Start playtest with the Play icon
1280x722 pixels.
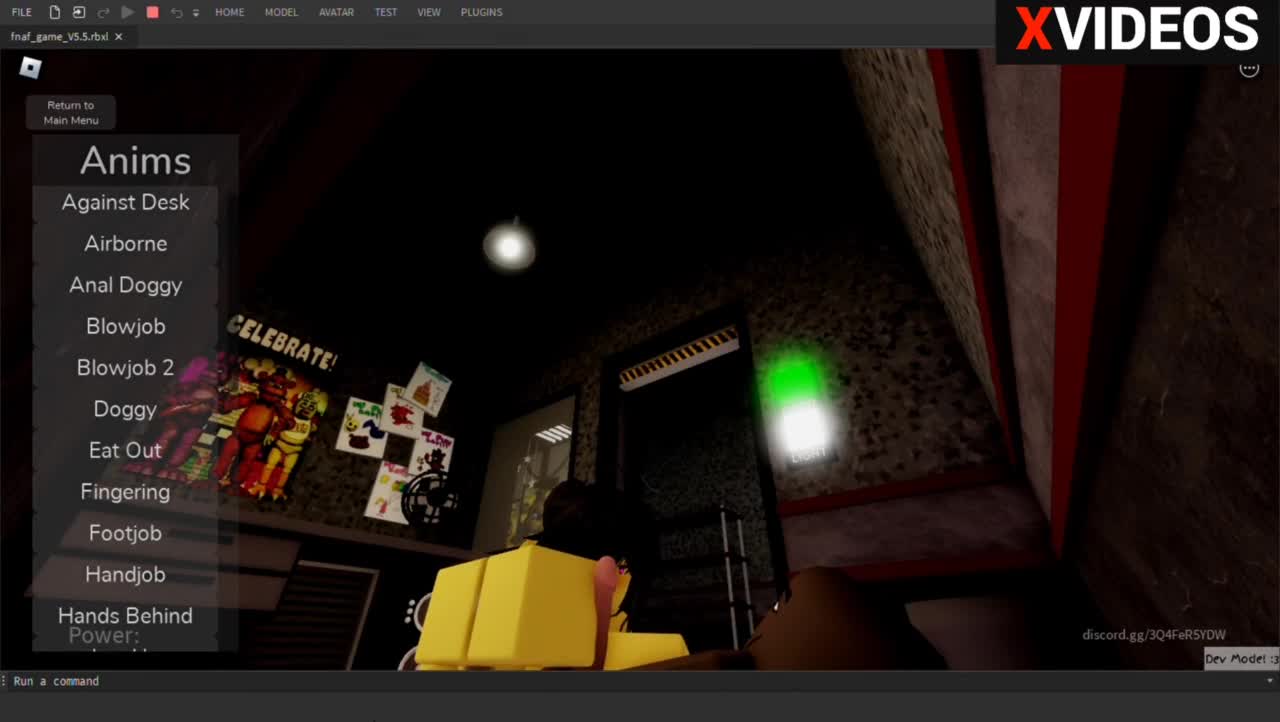(x=127, y=12)
